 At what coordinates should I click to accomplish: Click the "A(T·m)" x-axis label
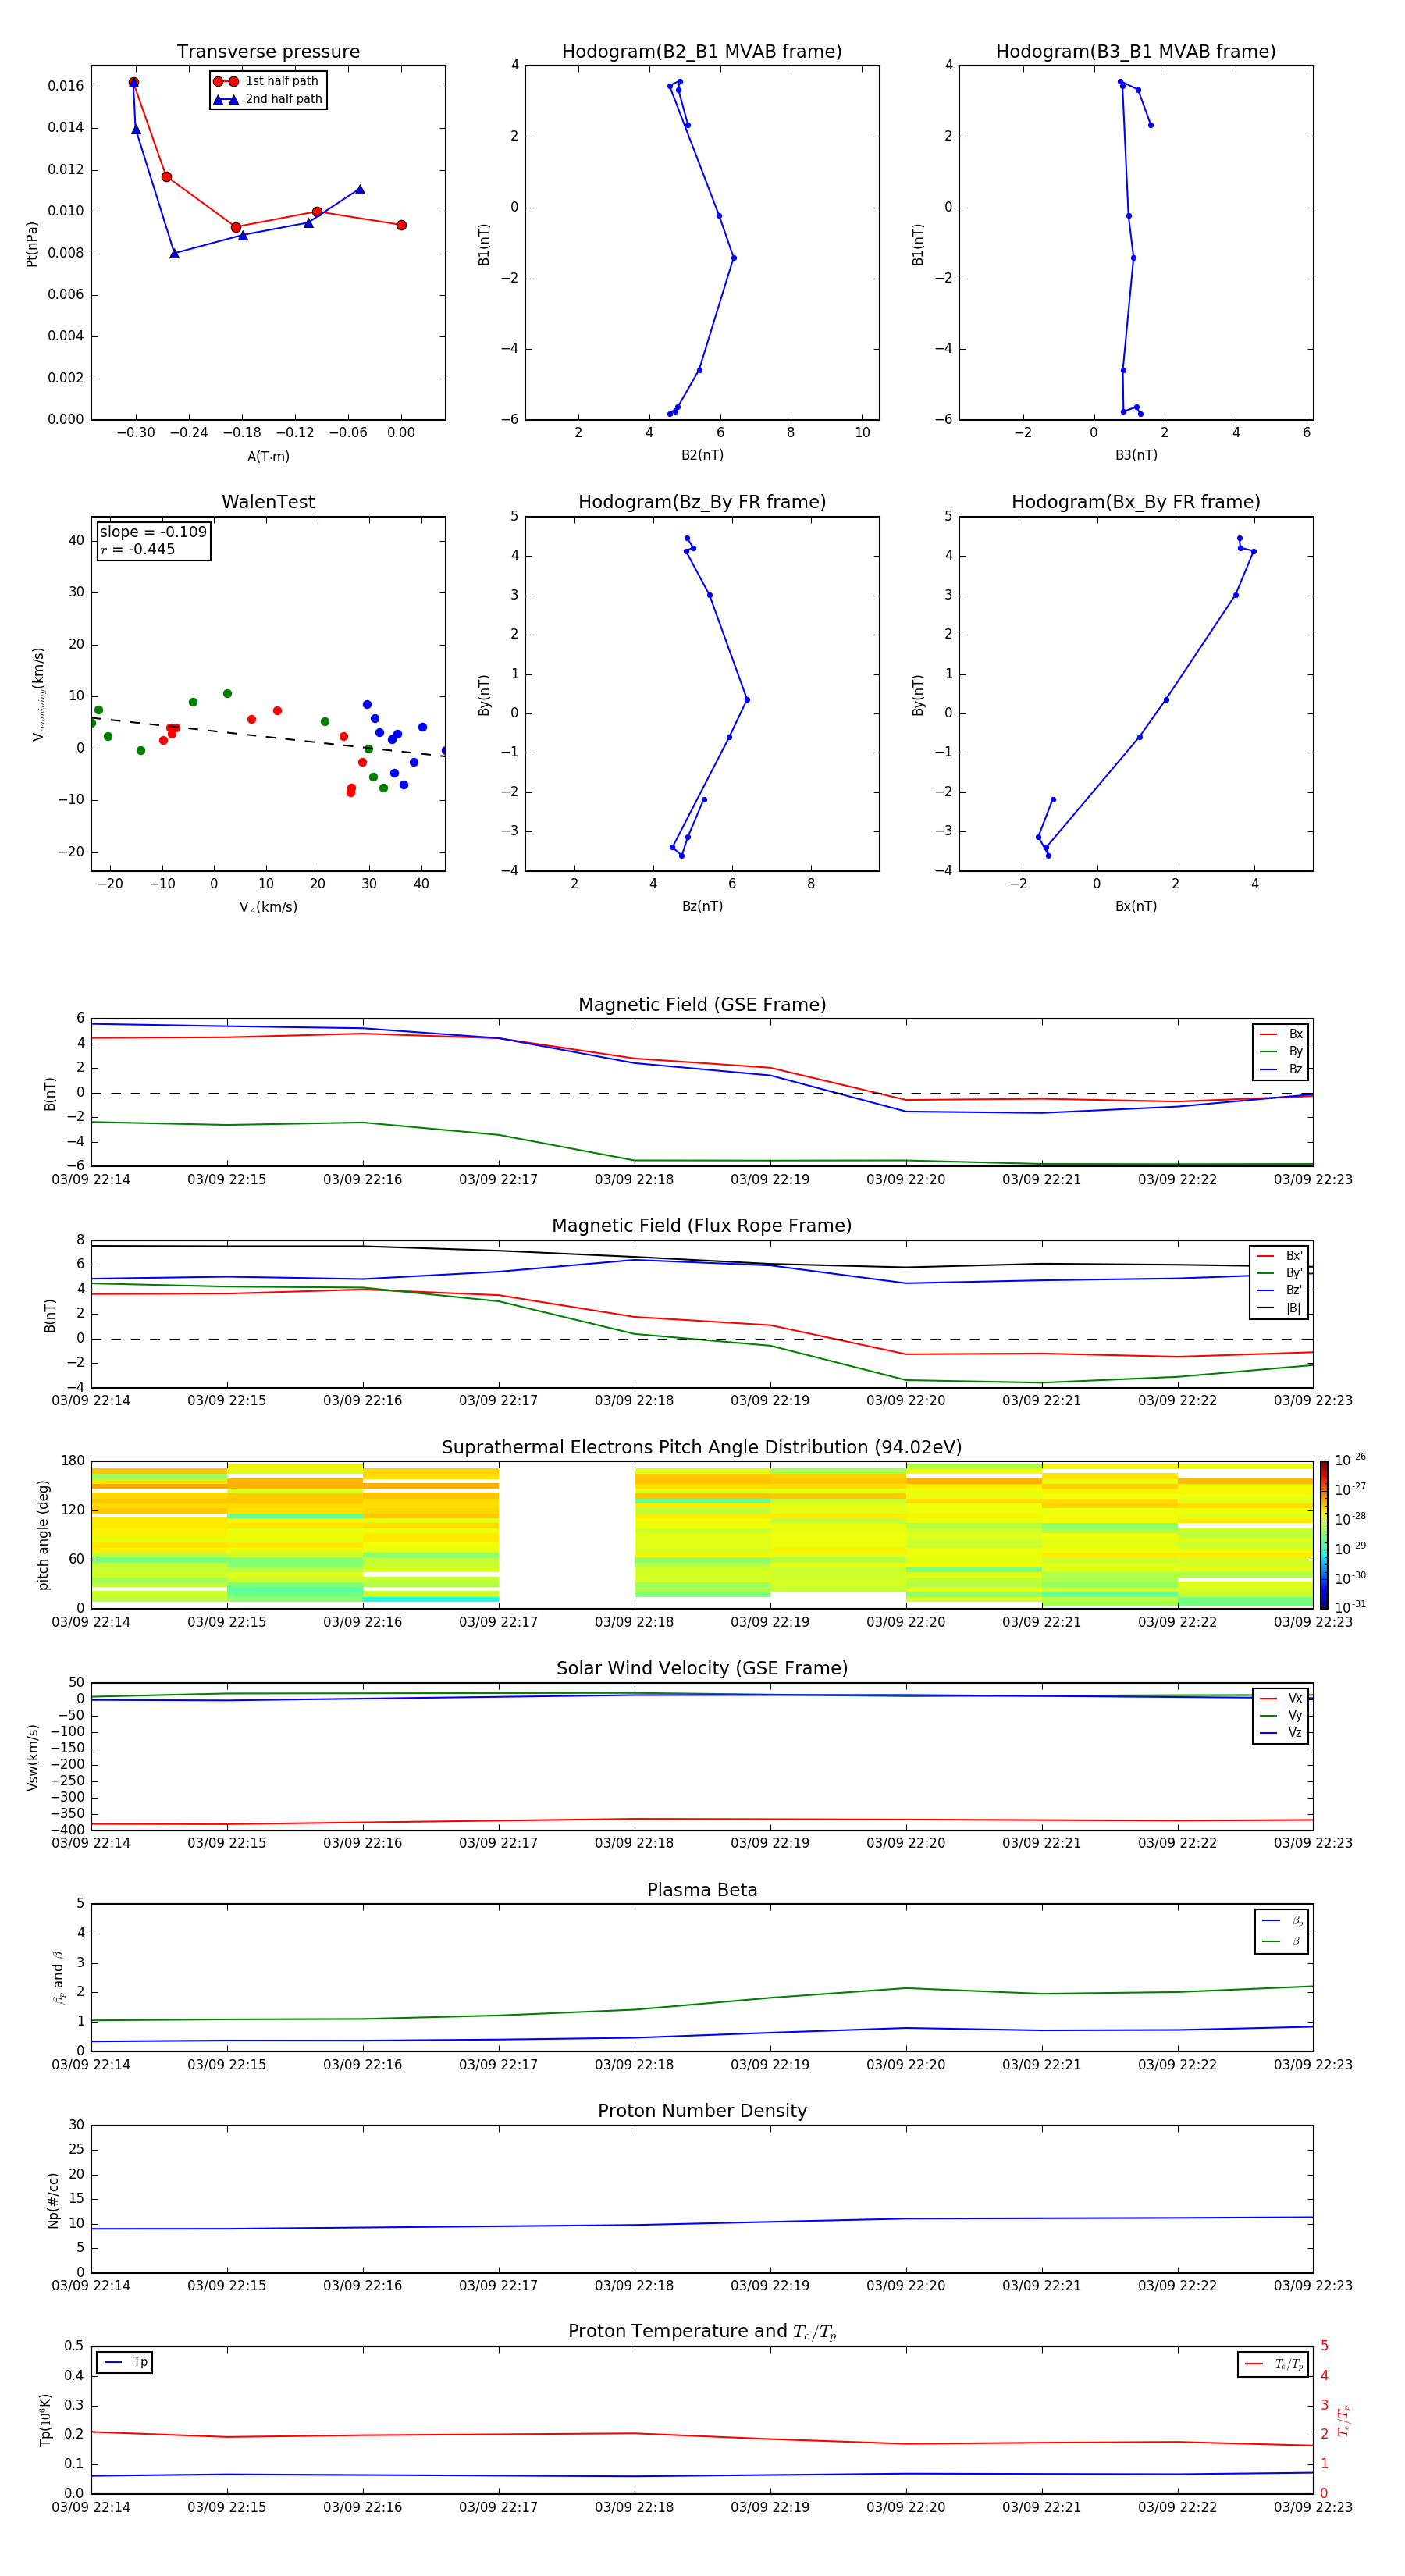point(268,457)
